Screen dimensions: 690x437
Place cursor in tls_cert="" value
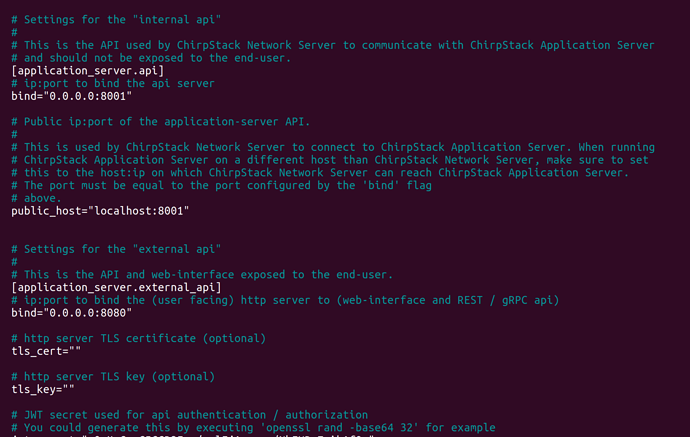tap(46, 351)
